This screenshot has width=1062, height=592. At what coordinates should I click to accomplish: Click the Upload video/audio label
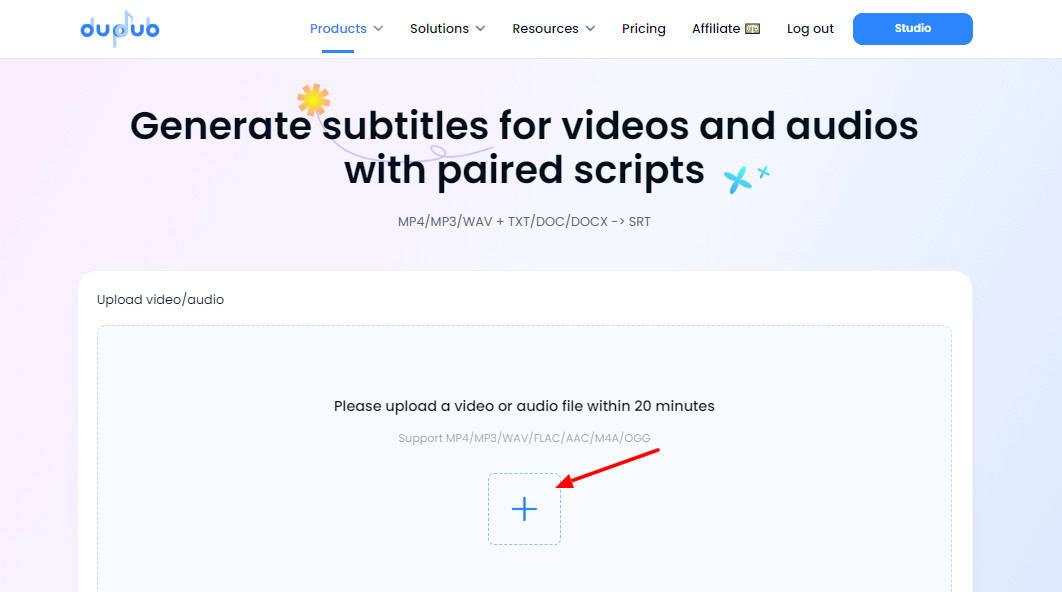(161, 299)
